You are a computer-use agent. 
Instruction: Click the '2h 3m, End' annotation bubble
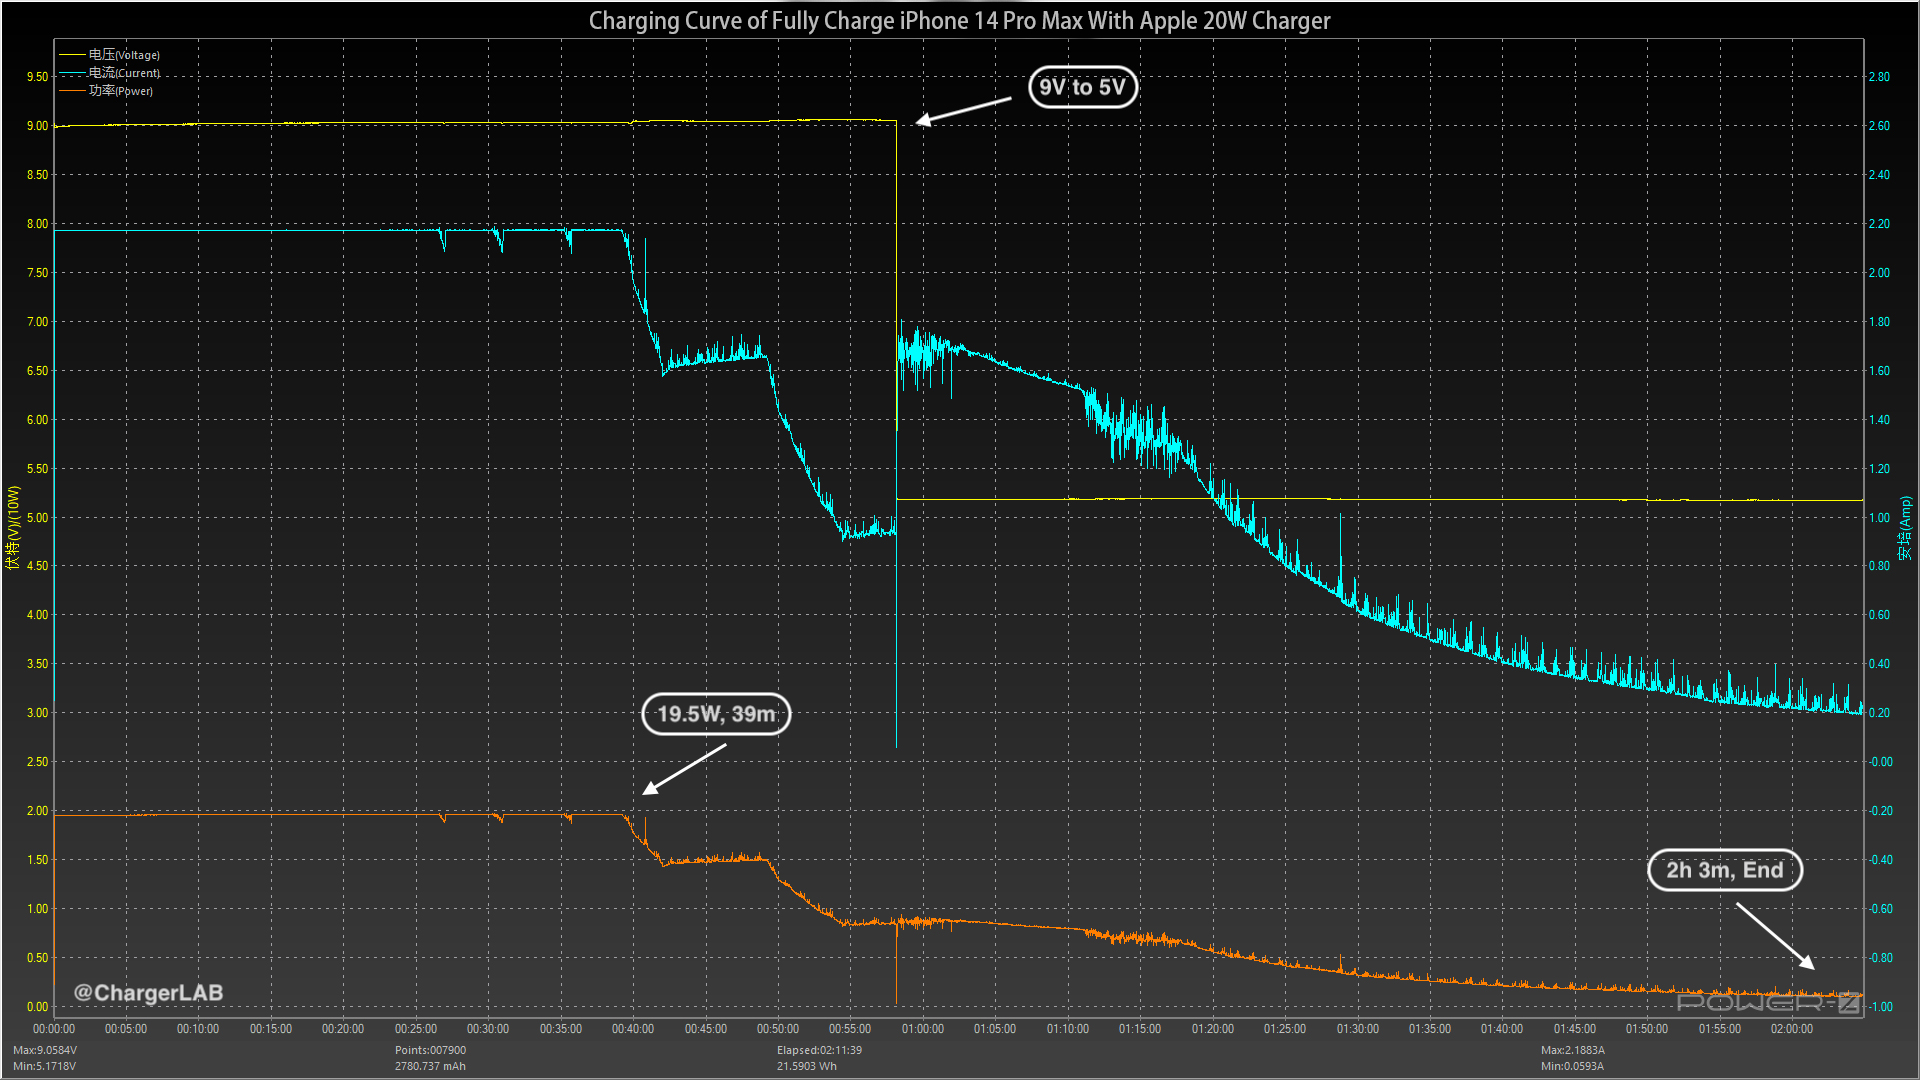(1724, 870)
